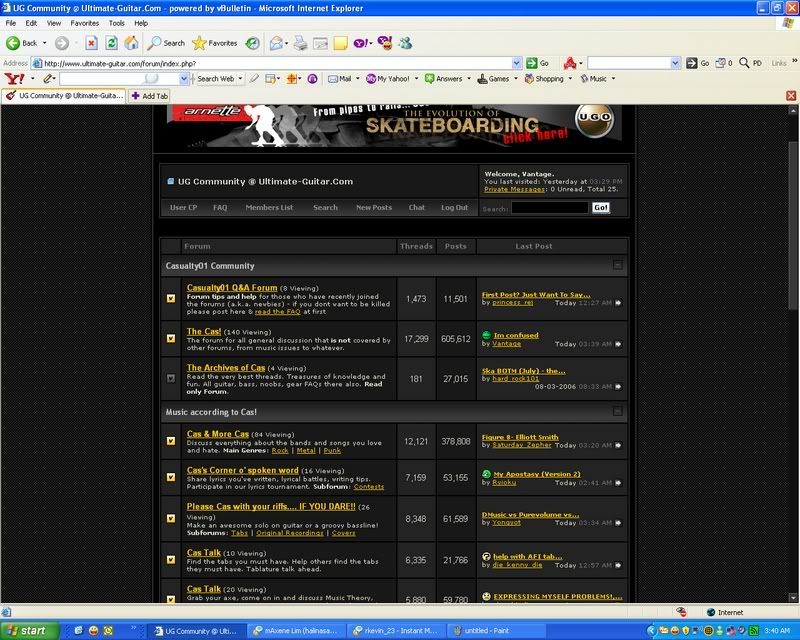Screen dimensions: 800x640
Task: Open second search field dropdown near PD
Action: (676, 63)
